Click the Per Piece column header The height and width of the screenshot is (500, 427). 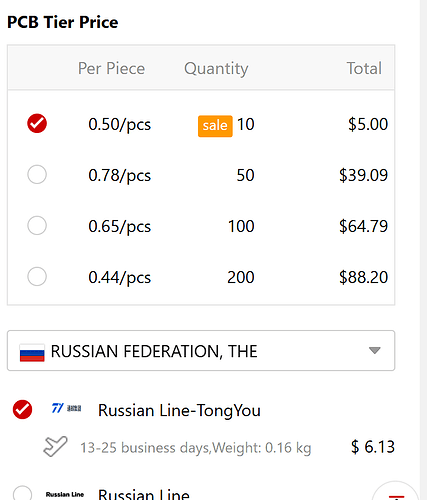coord(111,68)
